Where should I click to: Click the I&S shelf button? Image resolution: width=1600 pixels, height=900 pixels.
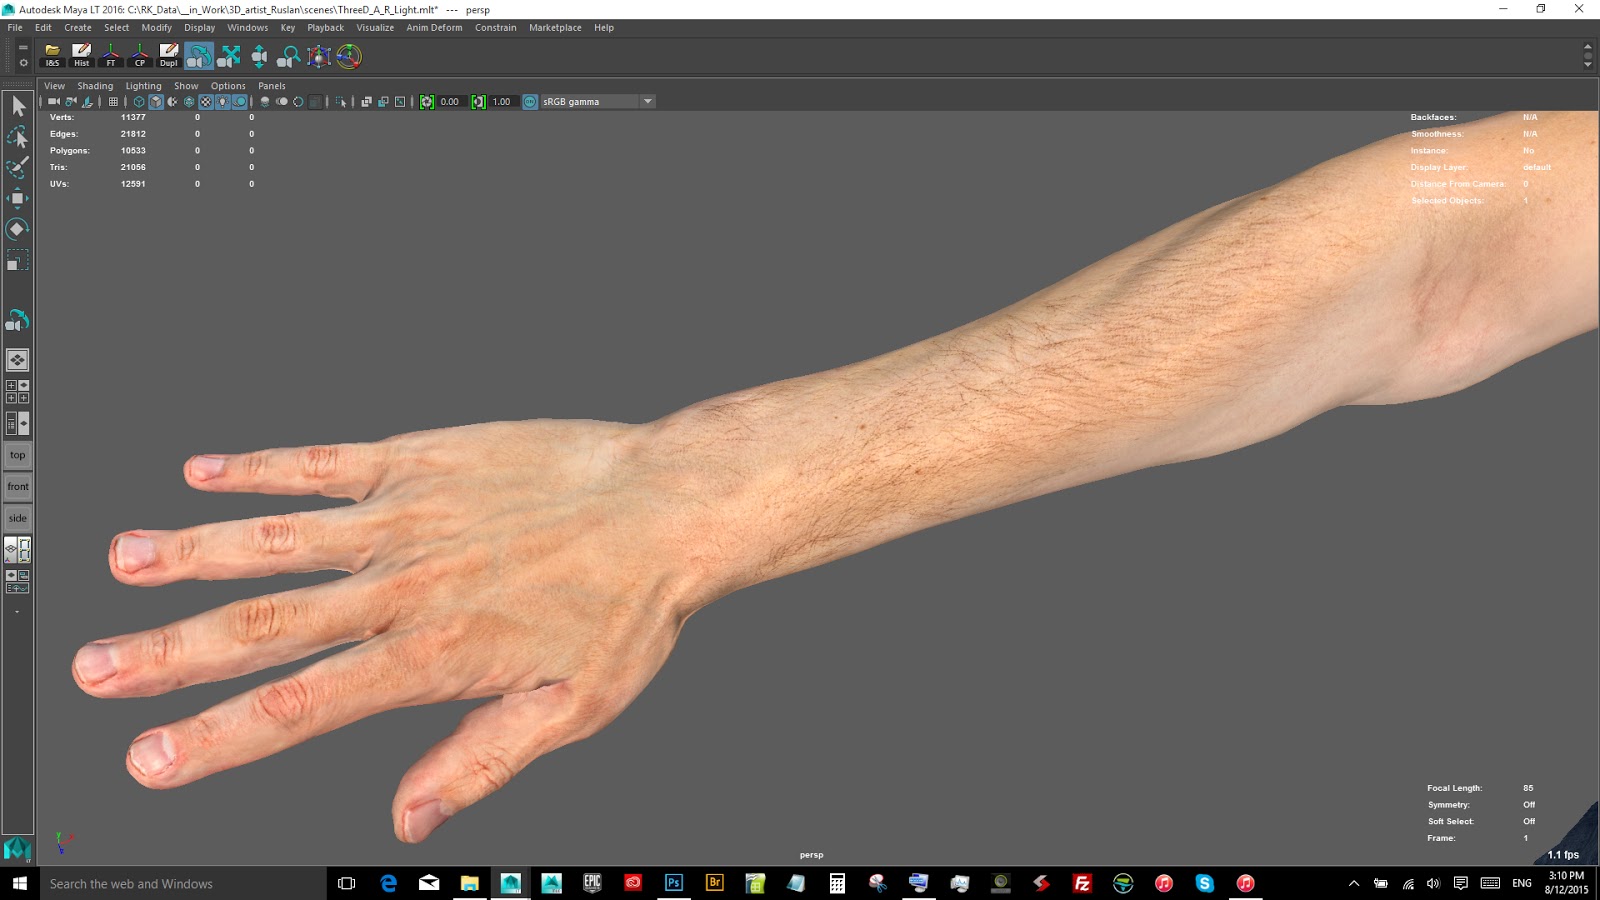tap(52, 56)
